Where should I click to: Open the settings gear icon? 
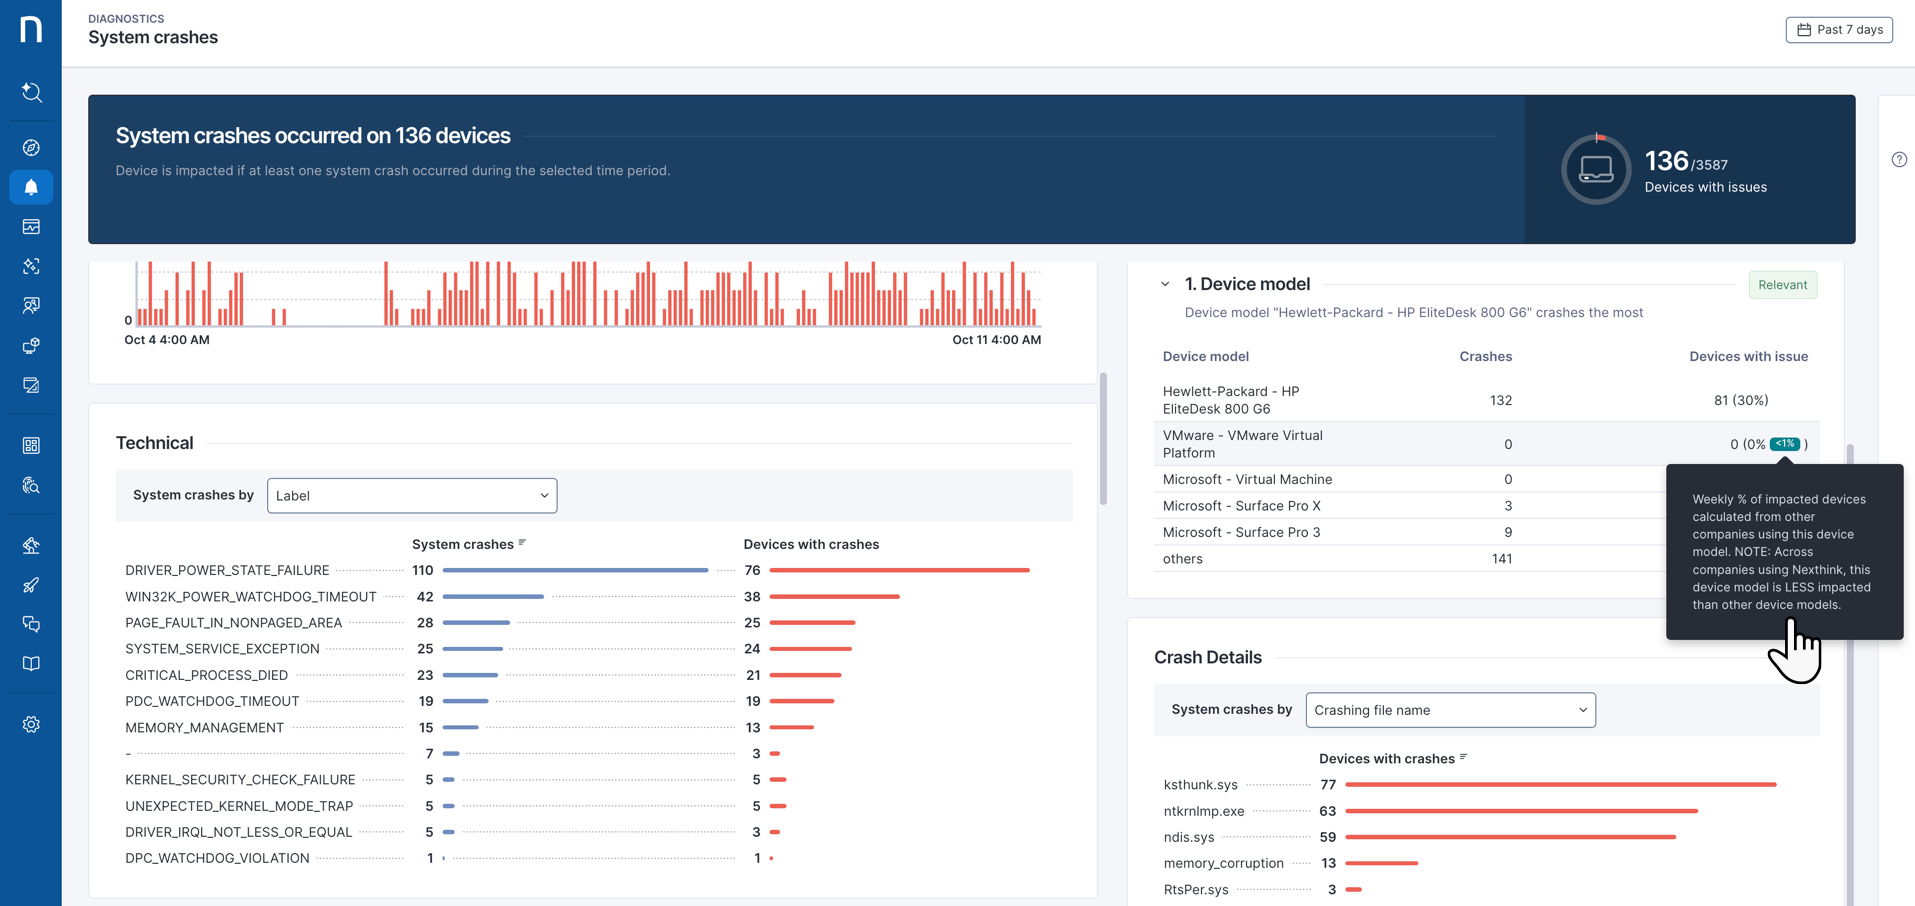coord(31,725)
